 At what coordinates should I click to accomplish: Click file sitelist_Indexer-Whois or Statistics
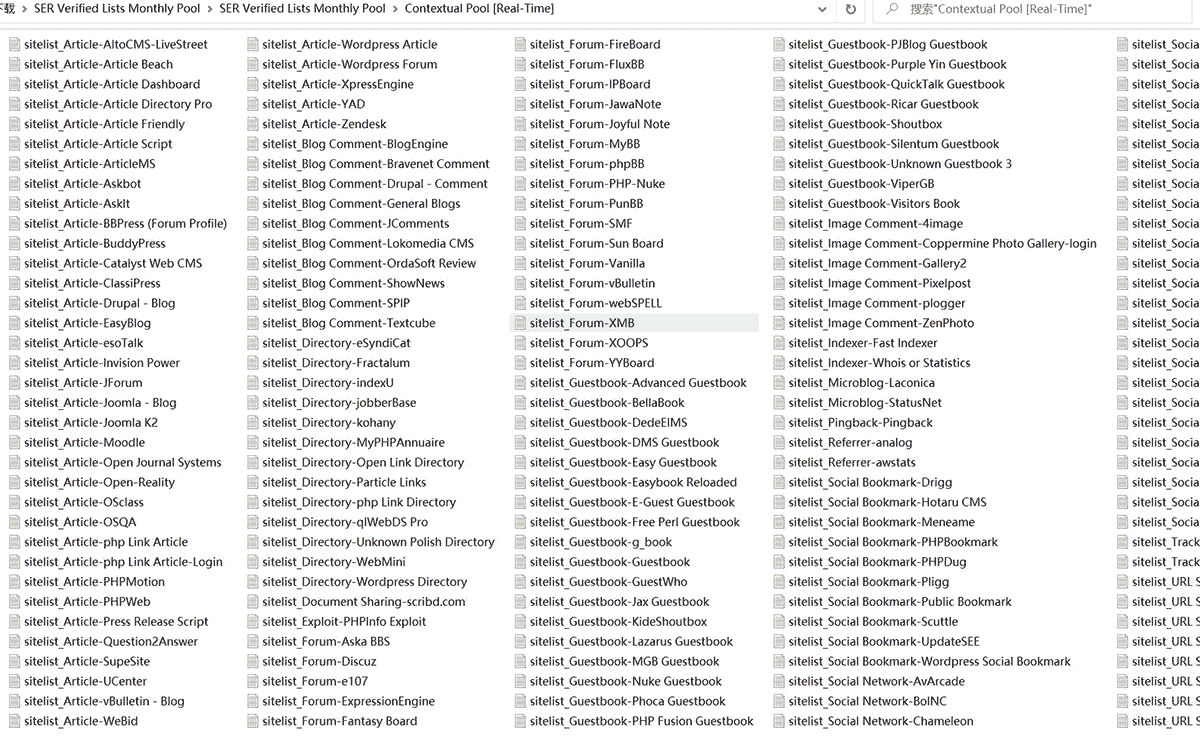(x=879, y=363)
